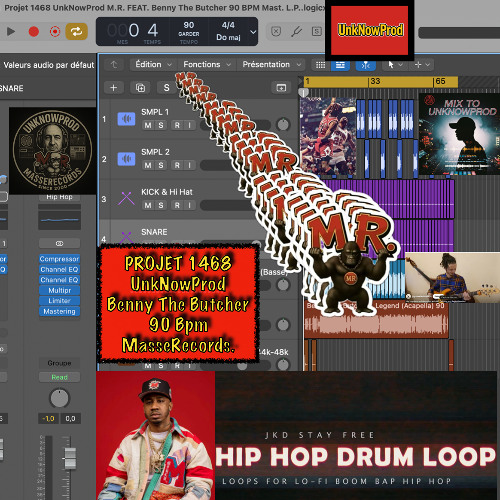The image size is (500, 500).
Task: Click the Replace mode icon in control bar
Action: click(x=276, y=32)
